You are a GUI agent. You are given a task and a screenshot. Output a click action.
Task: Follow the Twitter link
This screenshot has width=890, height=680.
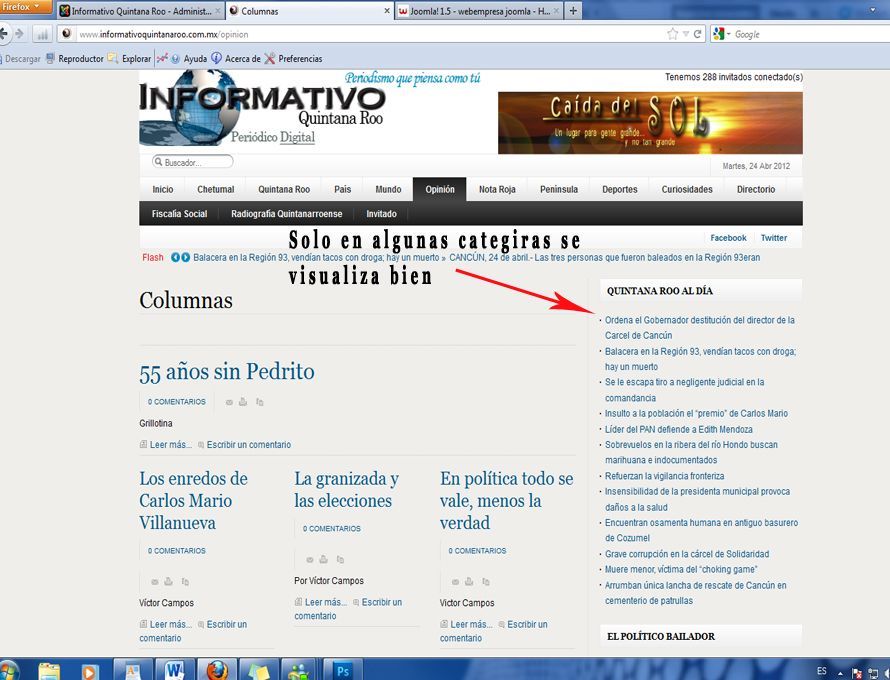pyautogui.click(x=774, y=238)
